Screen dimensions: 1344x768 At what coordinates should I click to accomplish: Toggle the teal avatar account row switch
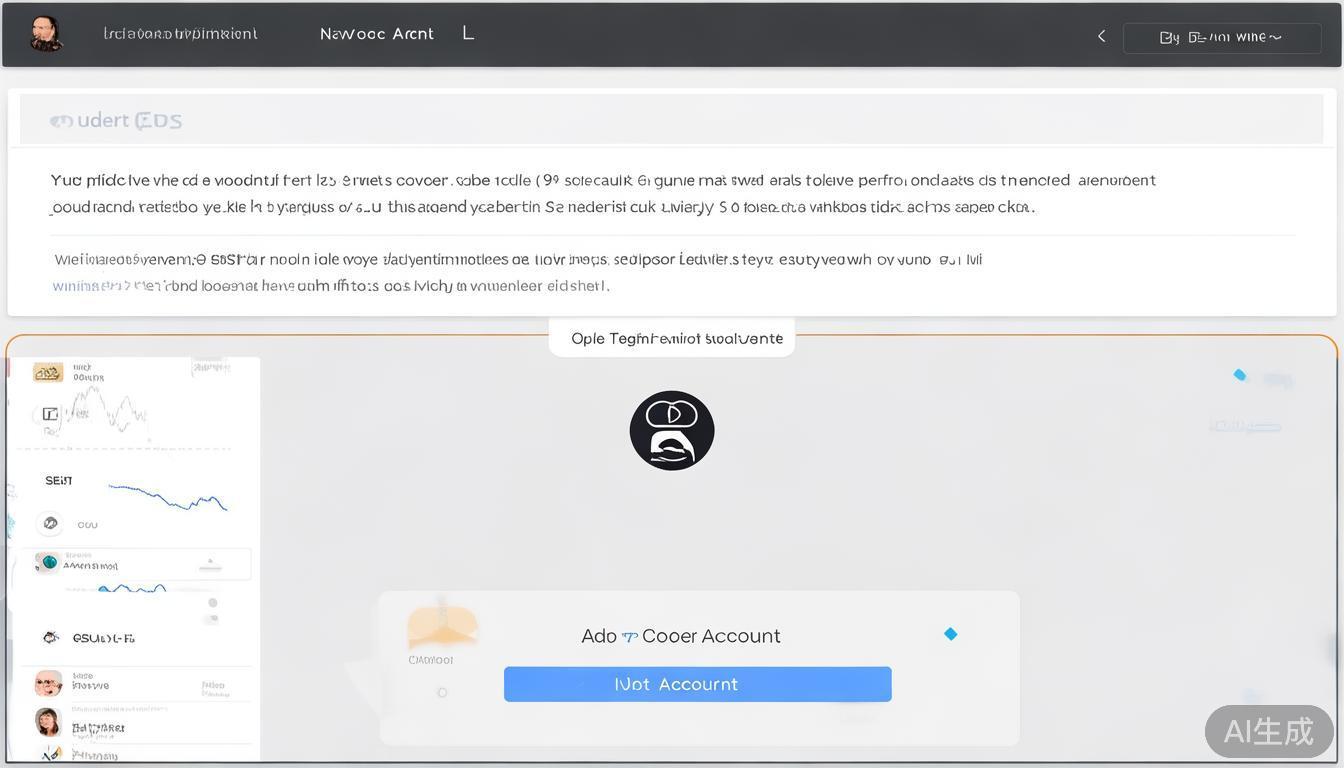(x=49, y=563)
